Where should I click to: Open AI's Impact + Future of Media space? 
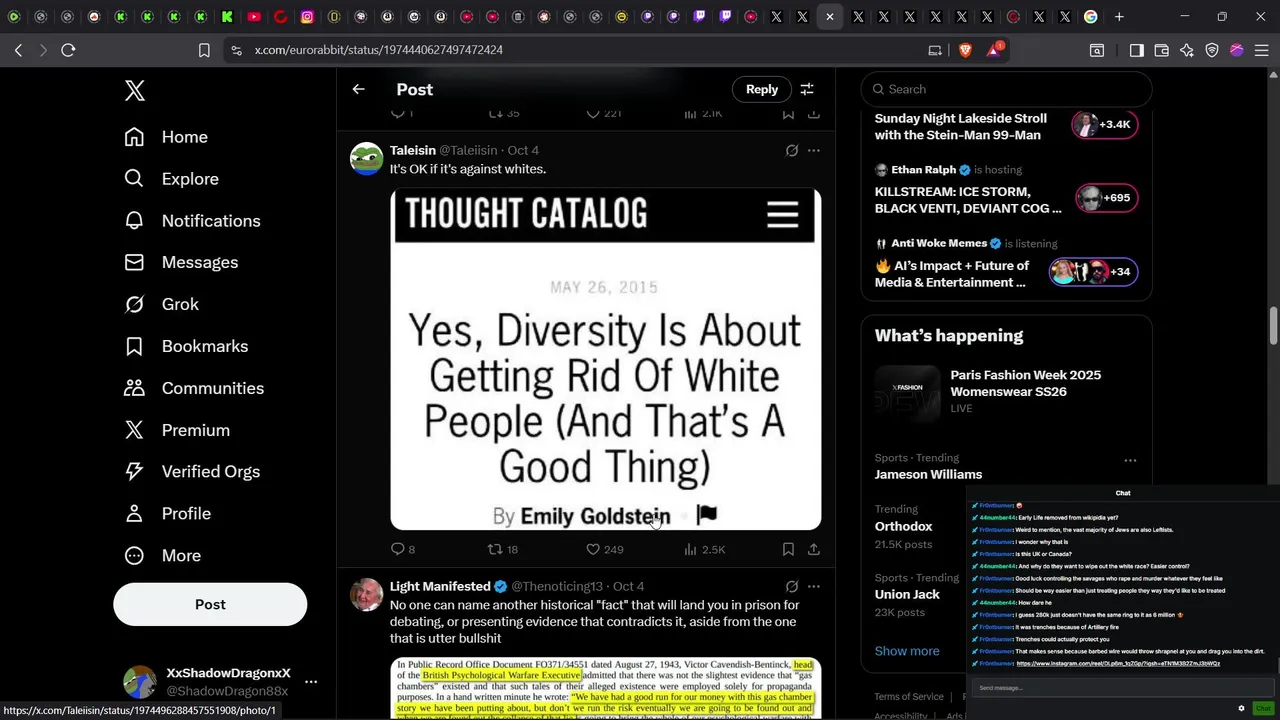[1006, 265]
